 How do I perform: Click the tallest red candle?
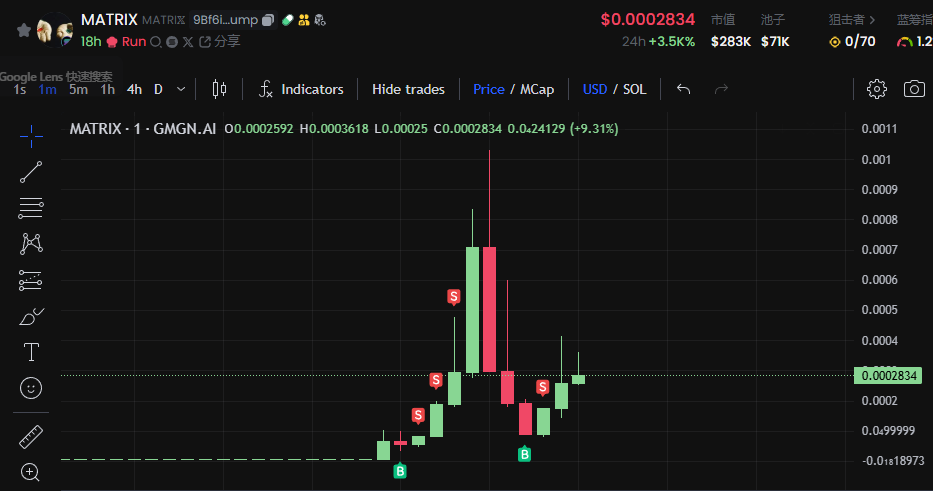click(x=490, y=309)
